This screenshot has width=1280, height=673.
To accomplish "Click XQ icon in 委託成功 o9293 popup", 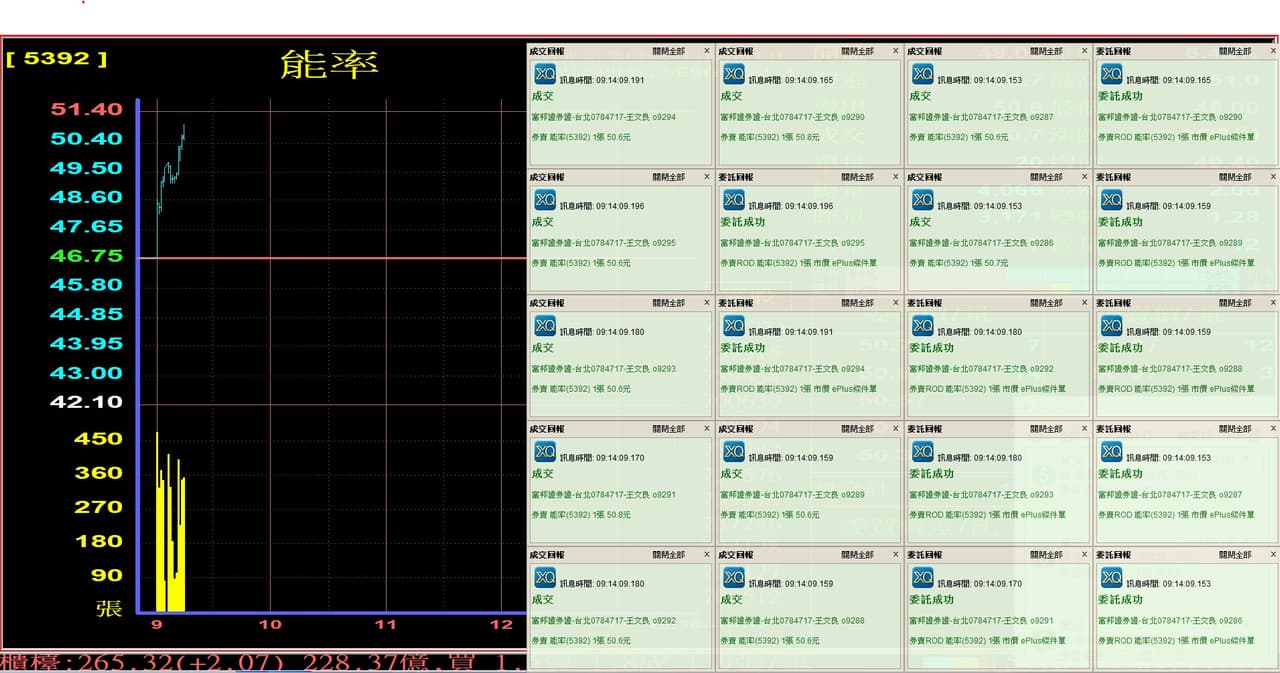I will (x=923, y=452).
